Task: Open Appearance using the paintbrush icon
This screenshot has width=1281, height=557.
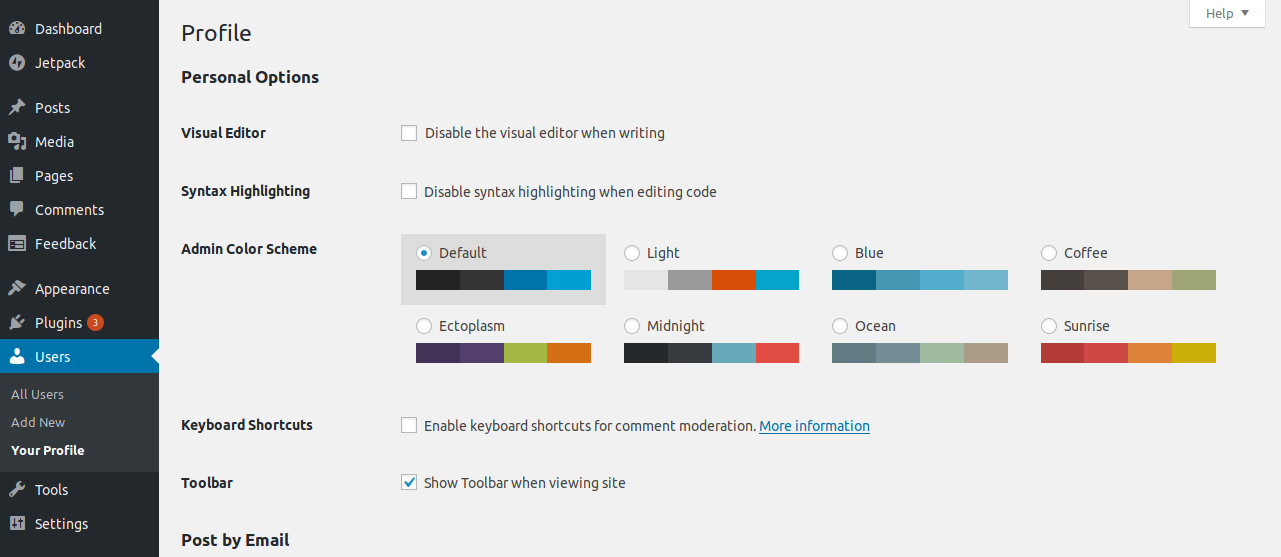Action: (x=17, y=289)
